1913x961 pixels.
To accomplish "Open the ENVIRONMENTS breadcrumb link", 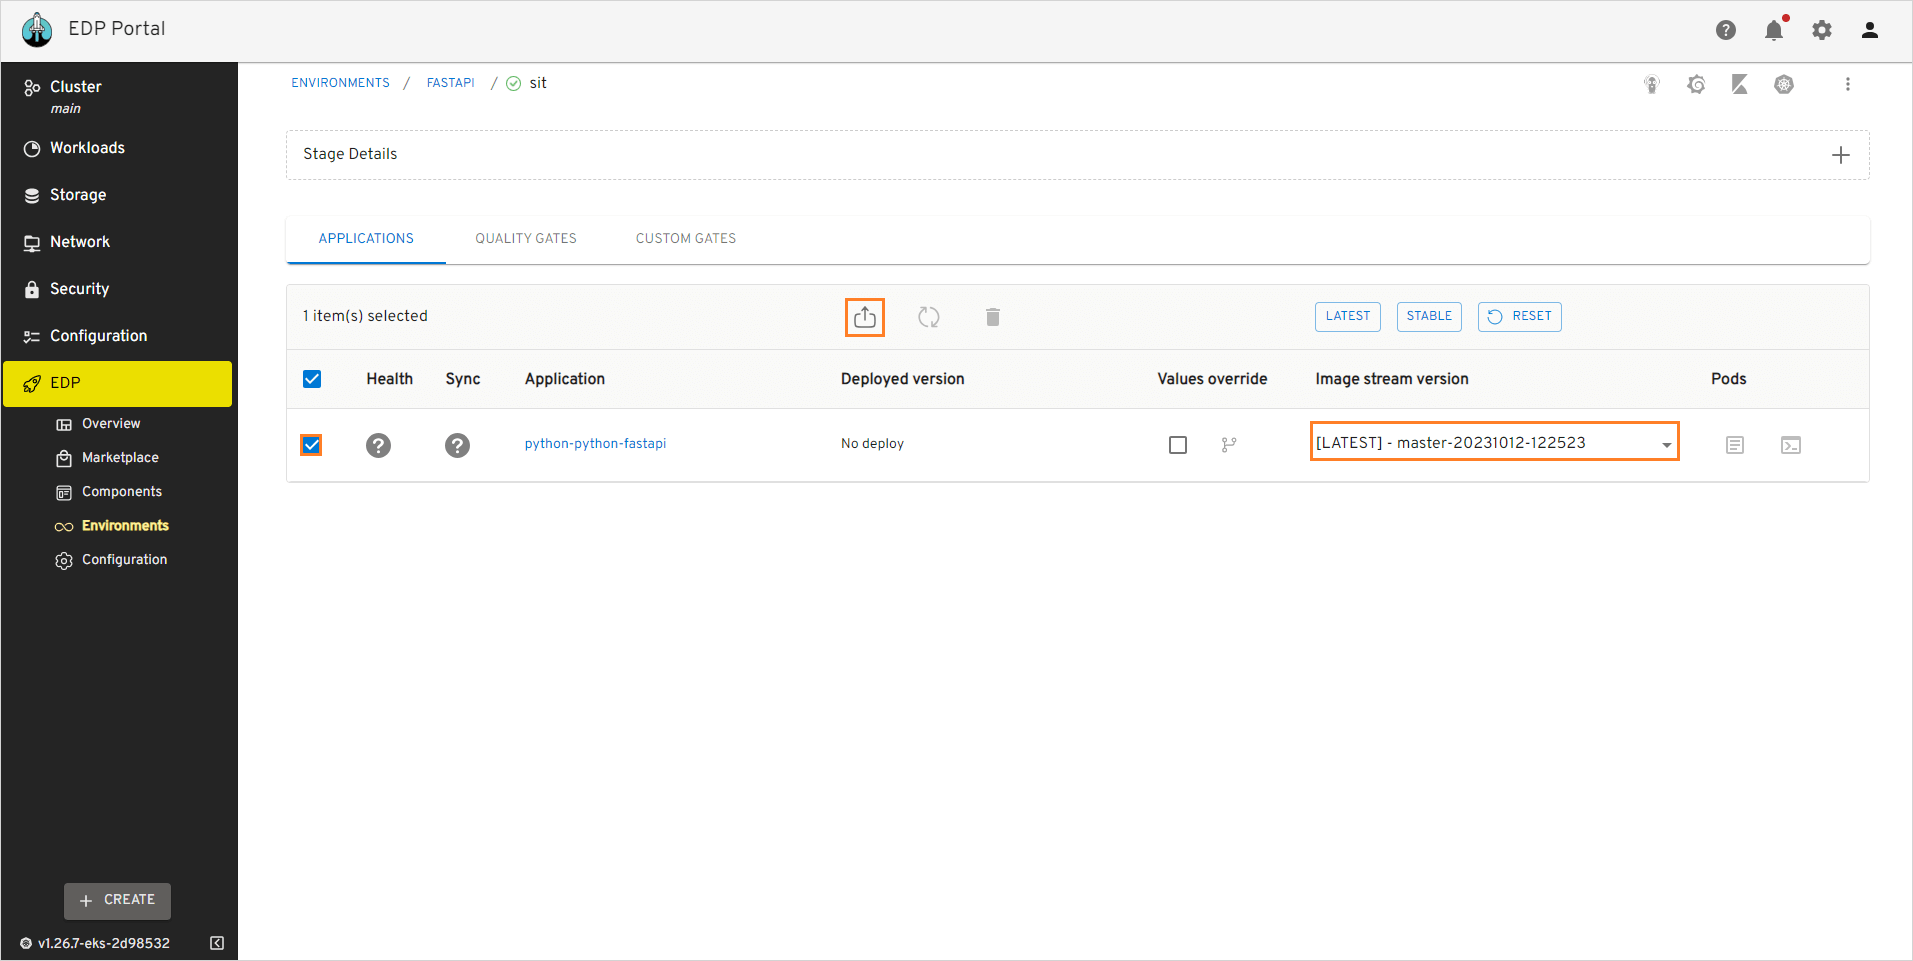I will point(340,82).
